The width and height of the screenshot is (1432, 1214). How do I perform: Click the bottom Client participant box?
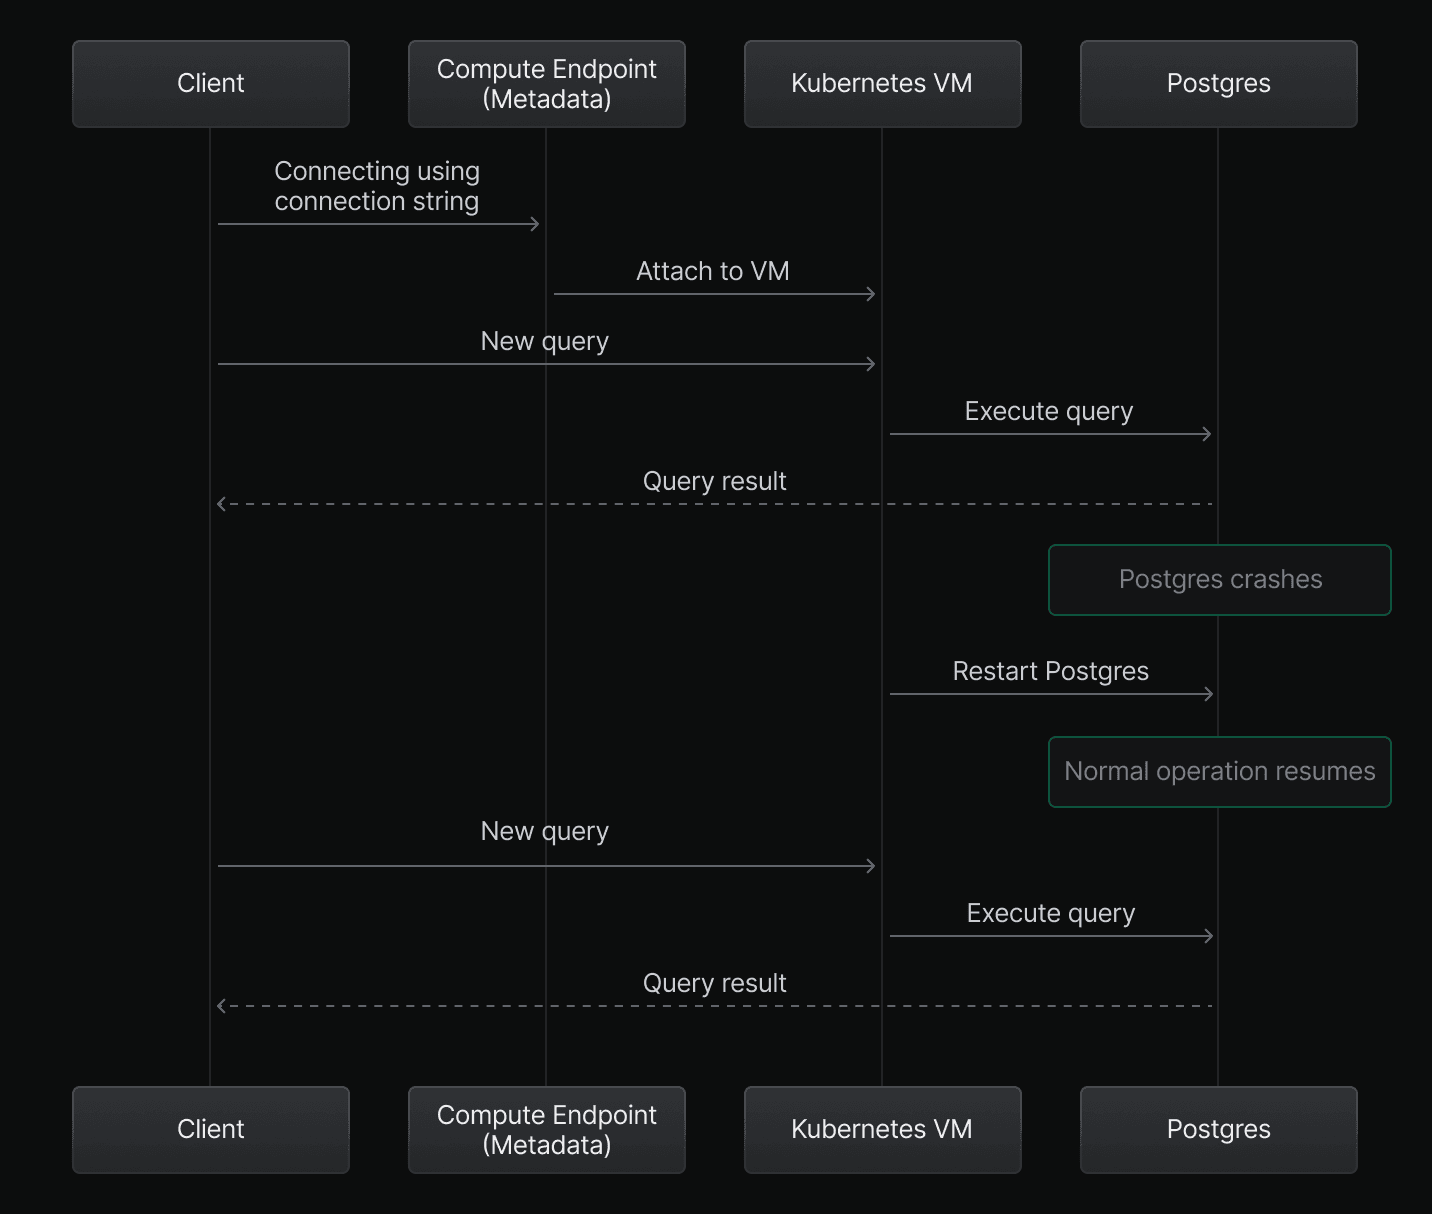click(x=210, y=1130)
